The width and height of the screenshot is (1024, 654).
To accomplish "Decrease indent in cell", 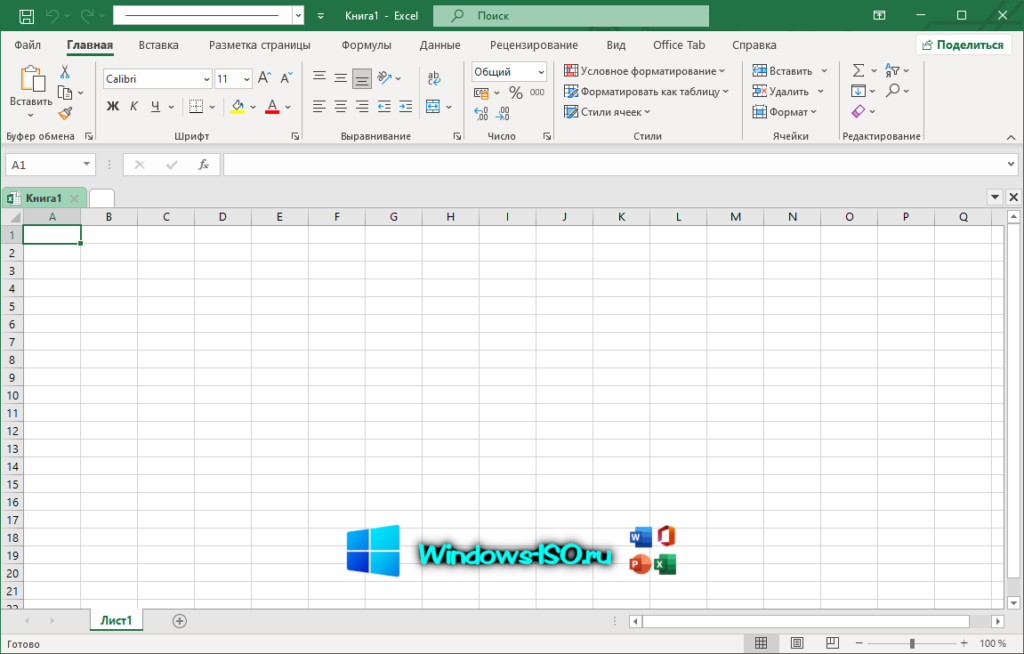I will click(384, 106).
